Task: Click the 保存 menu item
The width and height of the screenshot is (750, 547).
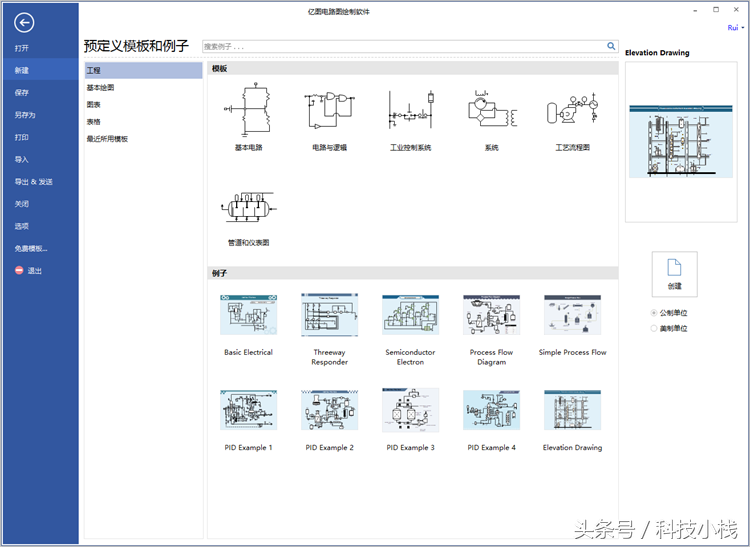Action: [39, 92]
